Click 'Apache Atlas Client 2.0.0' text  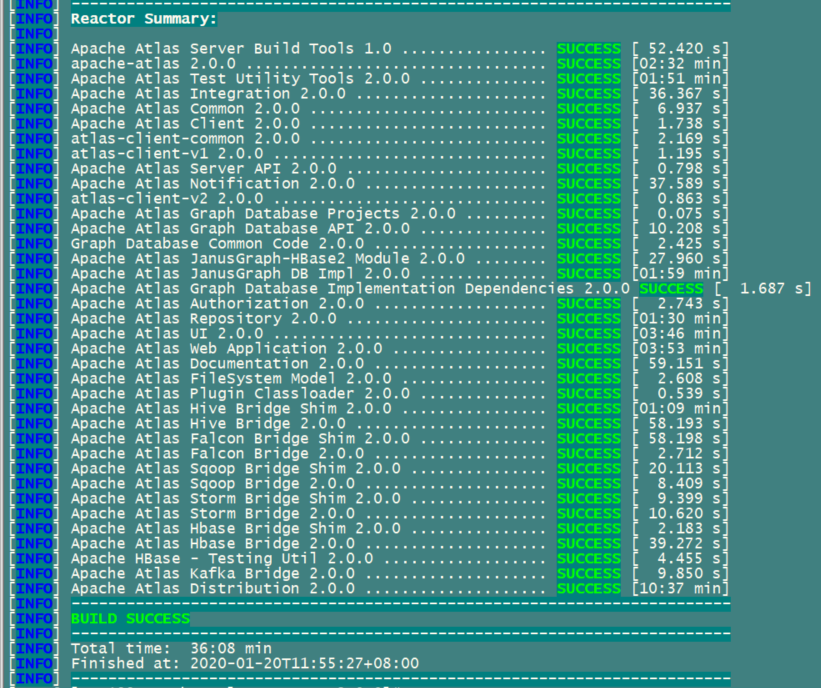click(x=185, y=124)
